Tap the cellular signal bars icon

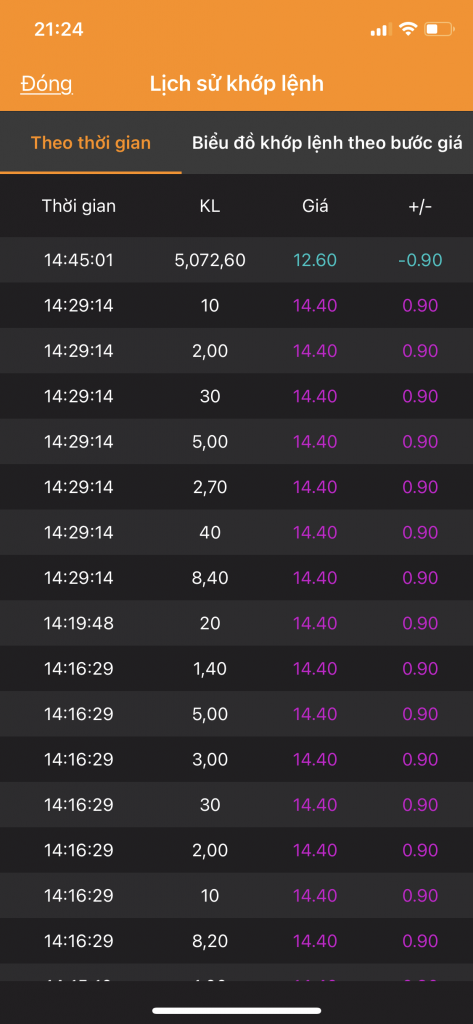point(380,29)
